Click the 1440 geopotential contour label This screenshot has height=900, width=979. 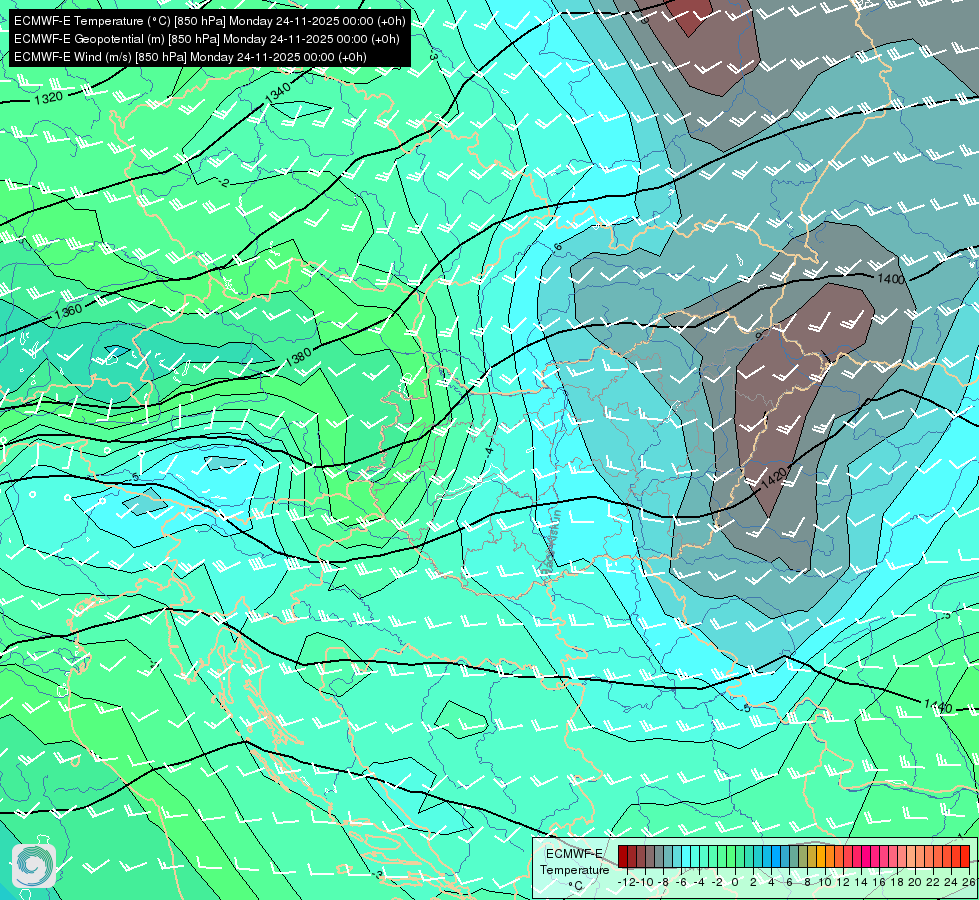pos(938,706)
